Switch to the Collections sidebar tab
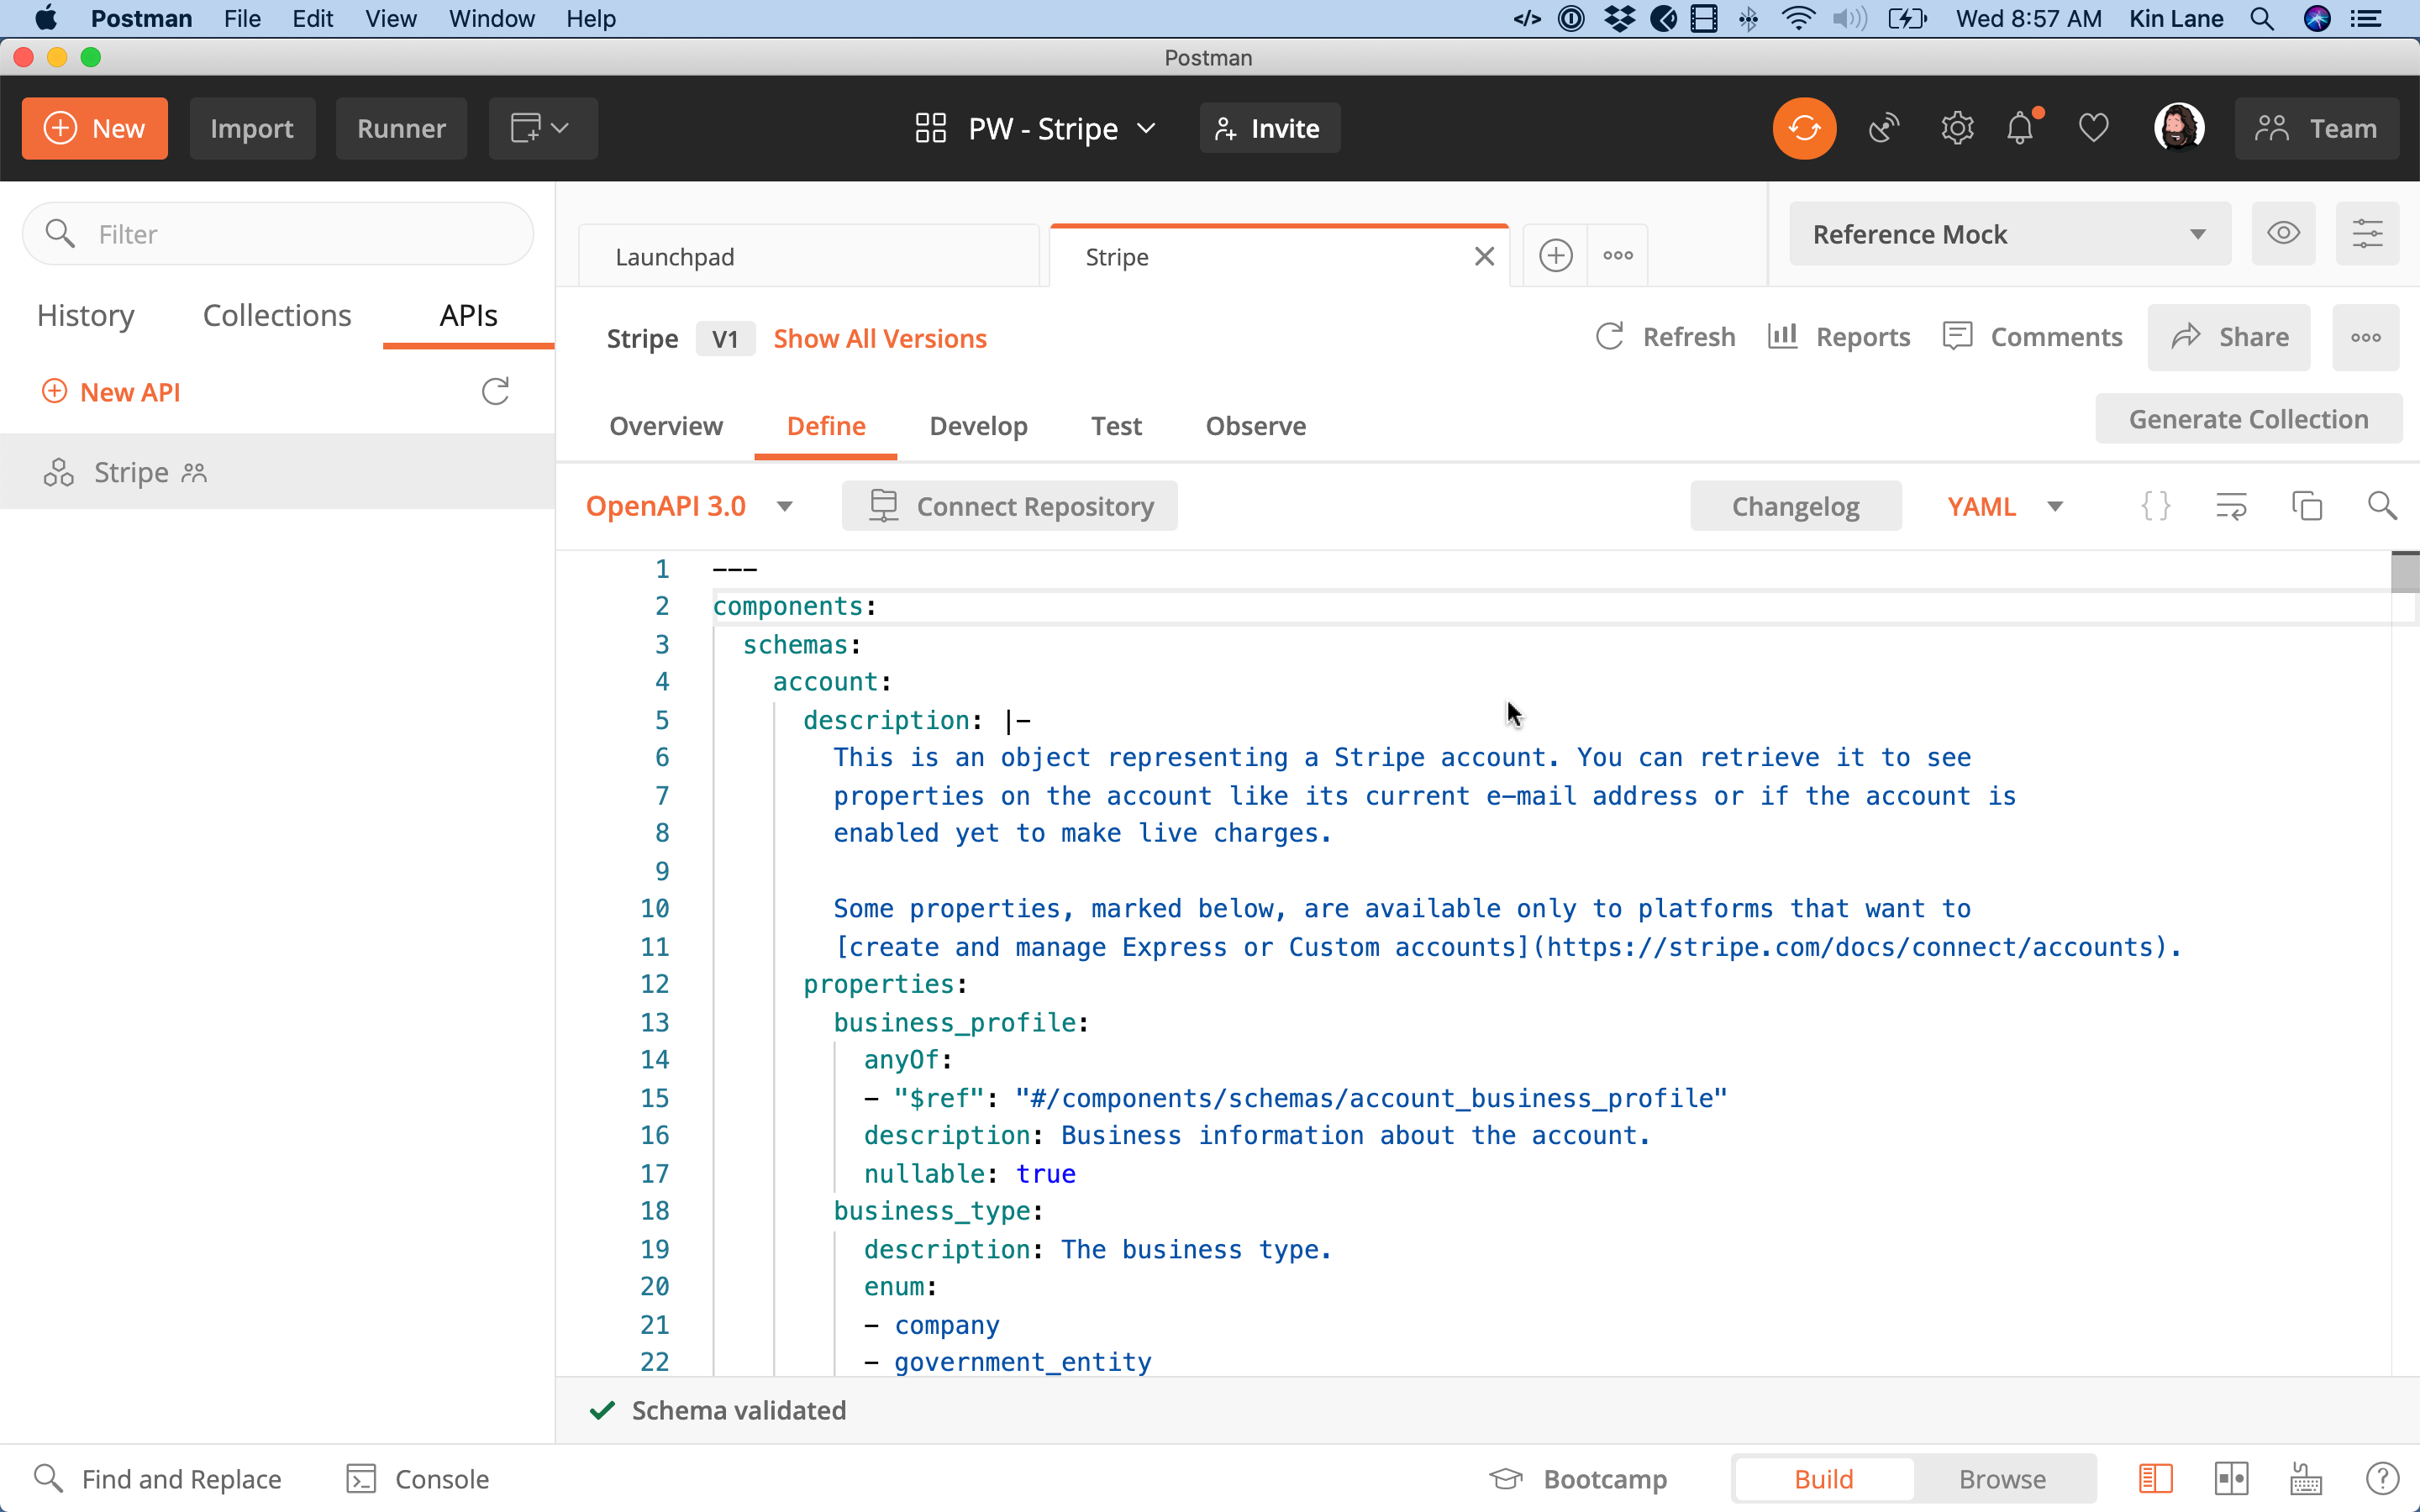This screenshot has width=2420, height=1512. [277, 315]
